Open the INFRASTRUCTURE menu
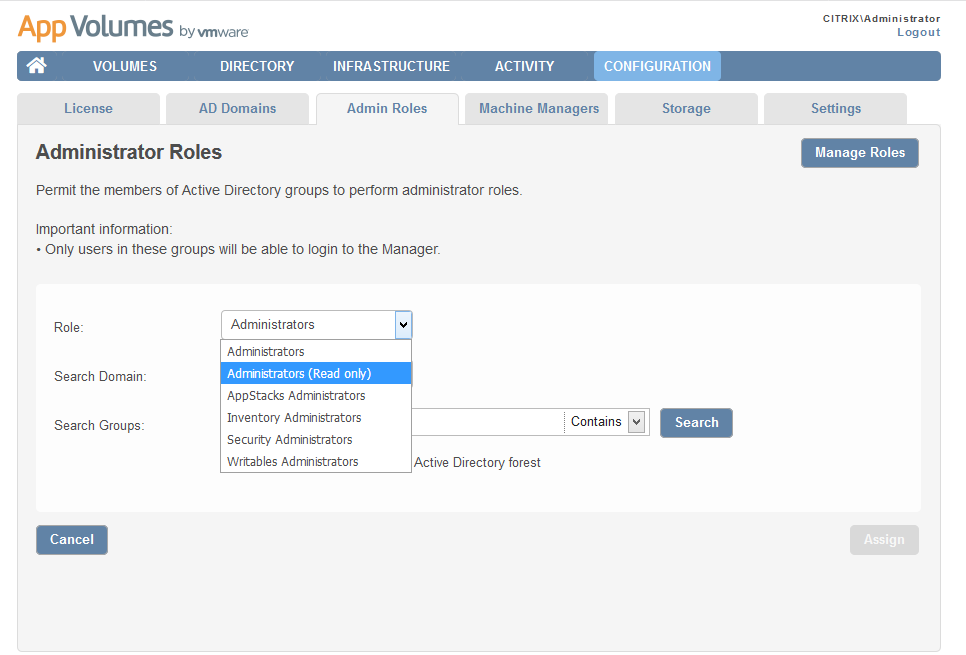The image size is (966, 655). click(x=391, y=66)
